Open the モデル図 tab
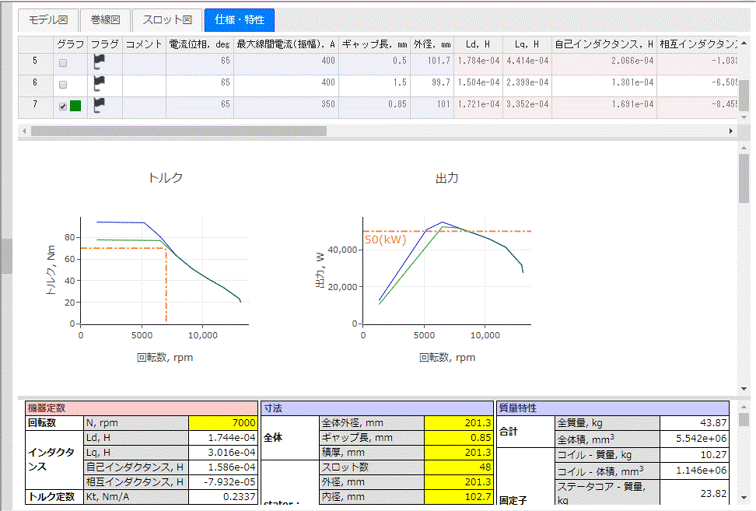 (x=48, y=20)
